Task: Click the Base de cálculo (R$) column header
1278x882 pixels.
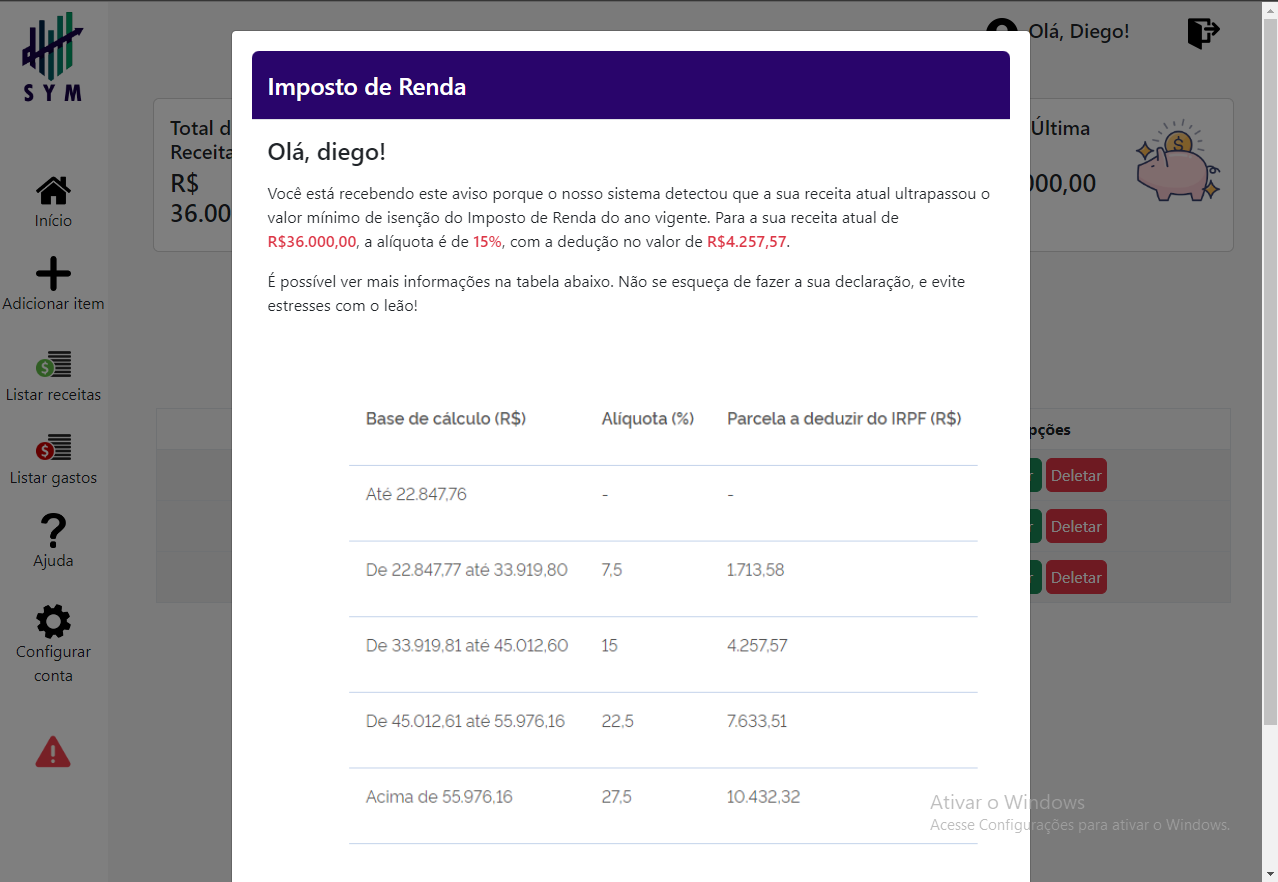Action: tap(446, 419)
